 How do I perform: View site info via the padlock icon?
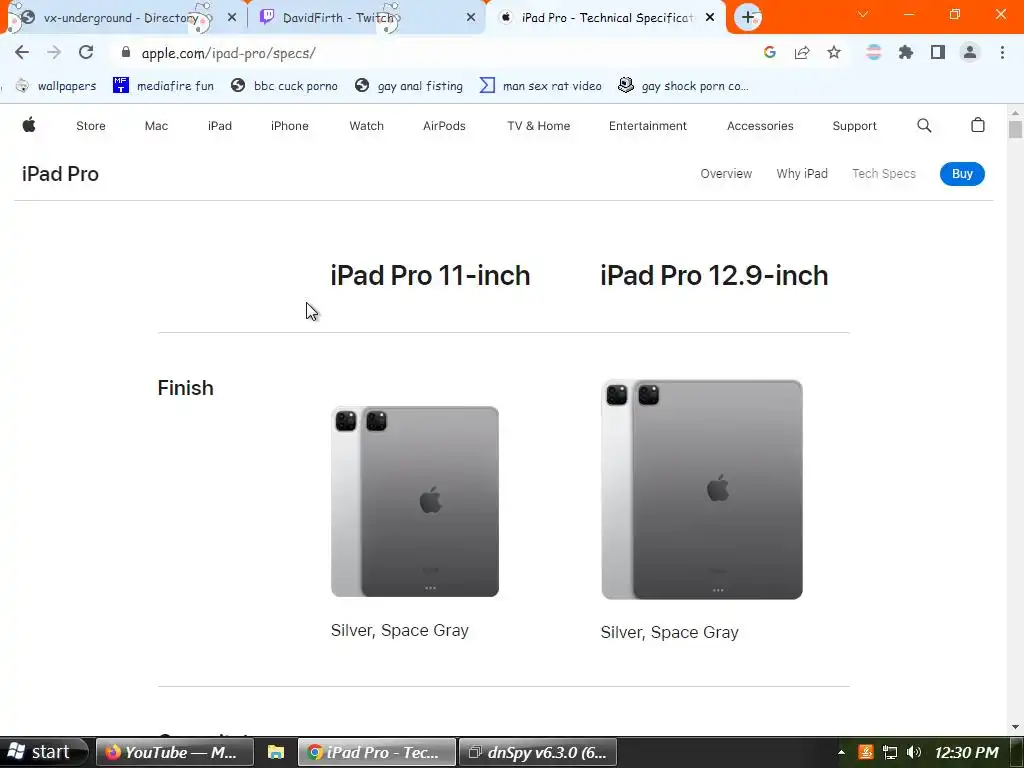(126, 52)
